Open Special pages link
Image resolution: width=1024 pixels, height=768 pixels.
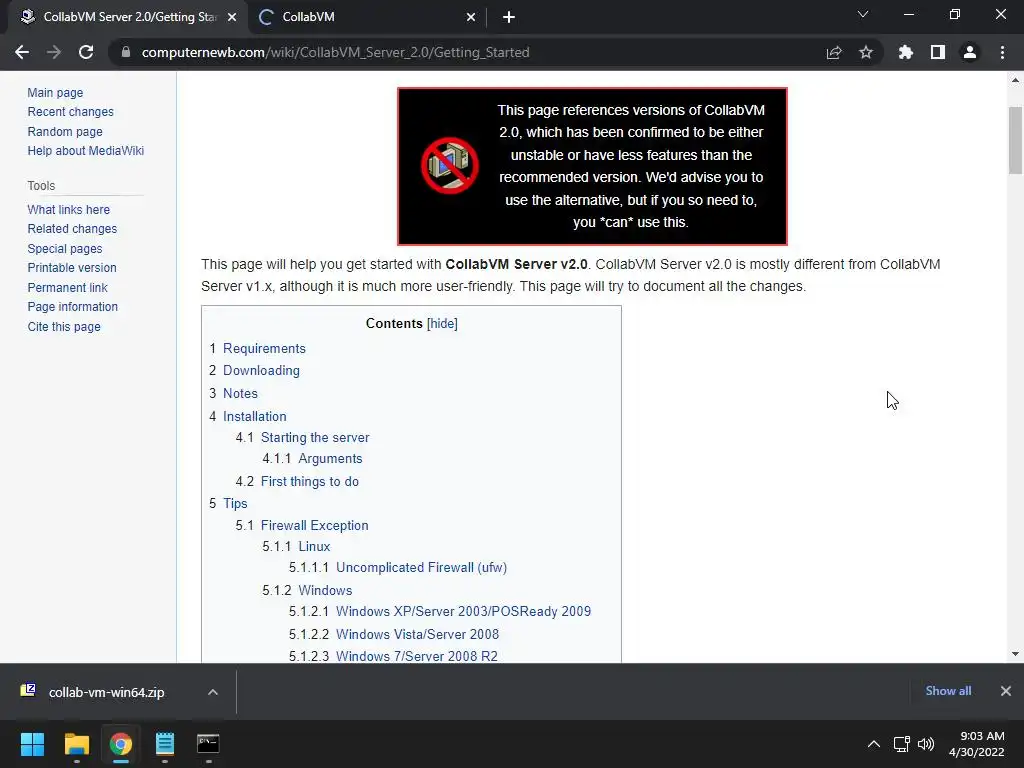(65, 249)
